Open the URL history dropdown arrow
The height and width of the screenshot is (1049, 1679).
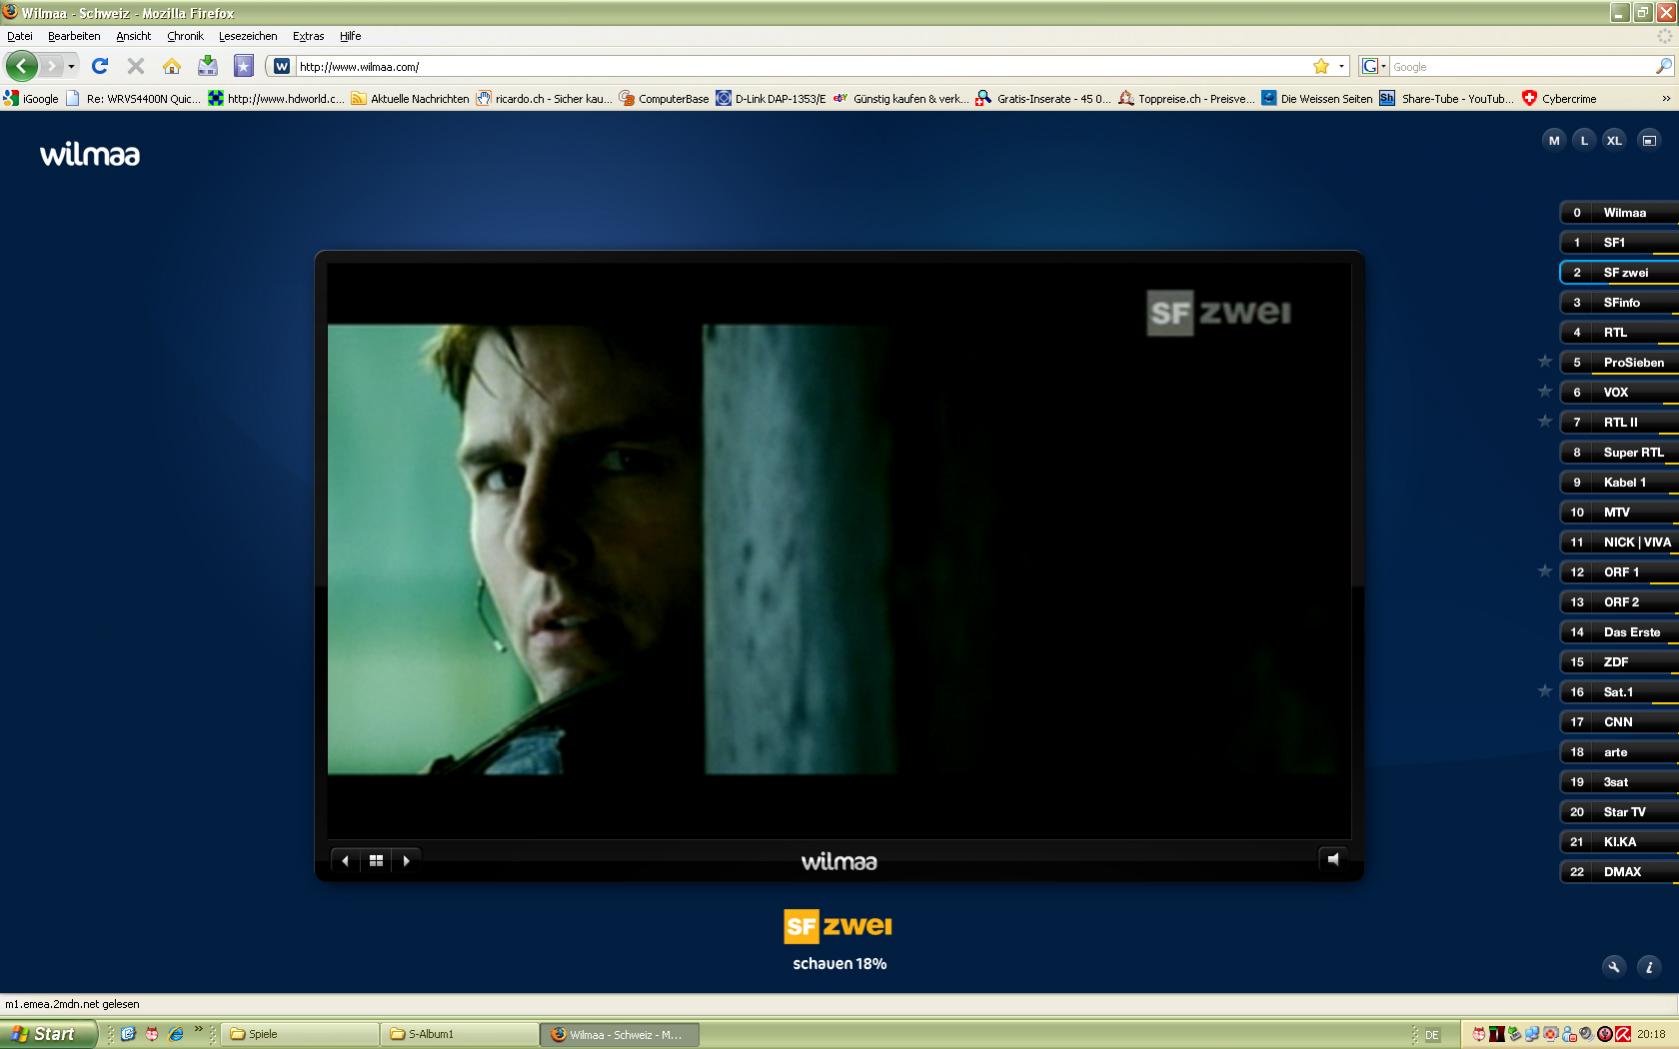[x=1342, y=67]
